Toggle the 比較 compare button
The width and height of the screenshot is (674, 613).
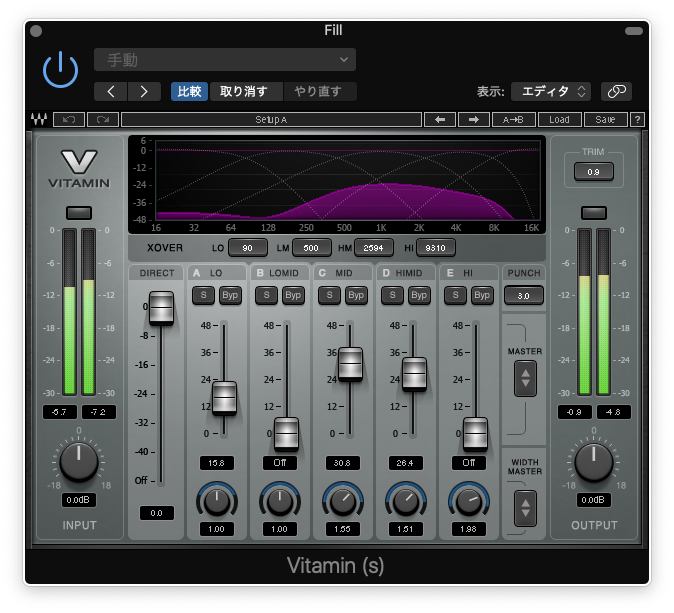tap(190, 92)
